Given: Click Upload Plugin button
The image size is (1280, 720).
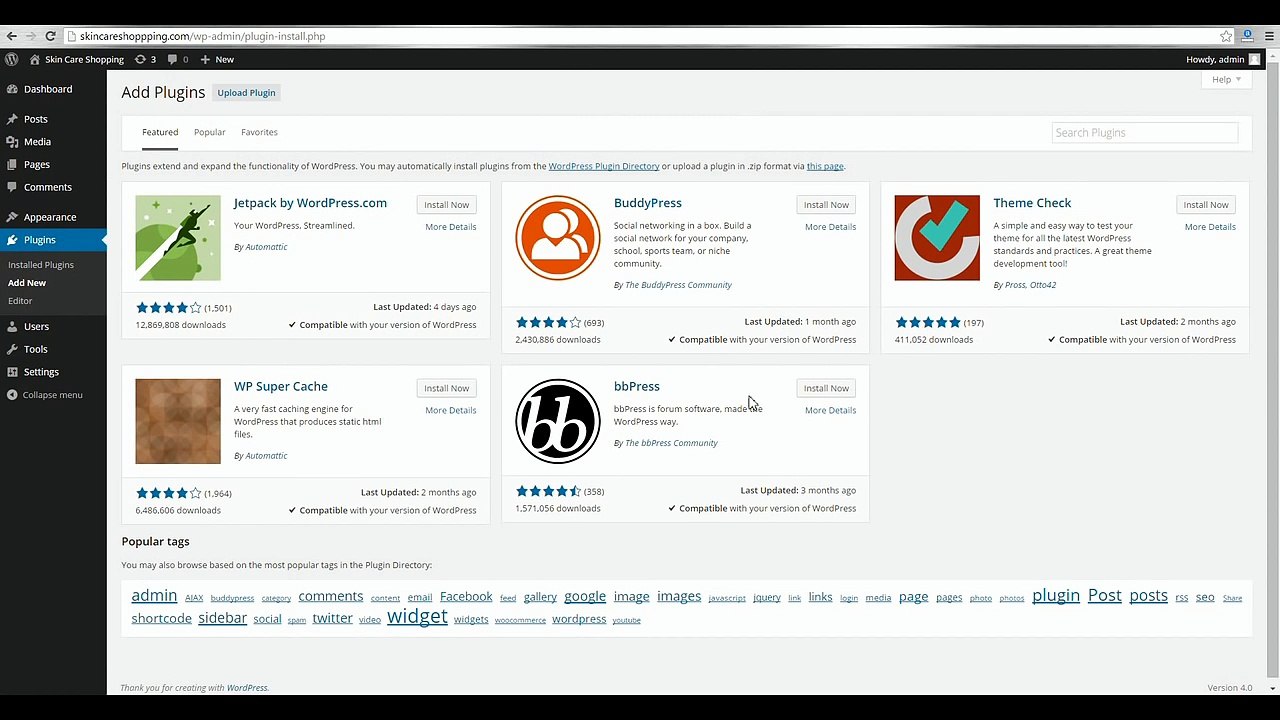Looking at the screenshot, I should coord(246,93).
